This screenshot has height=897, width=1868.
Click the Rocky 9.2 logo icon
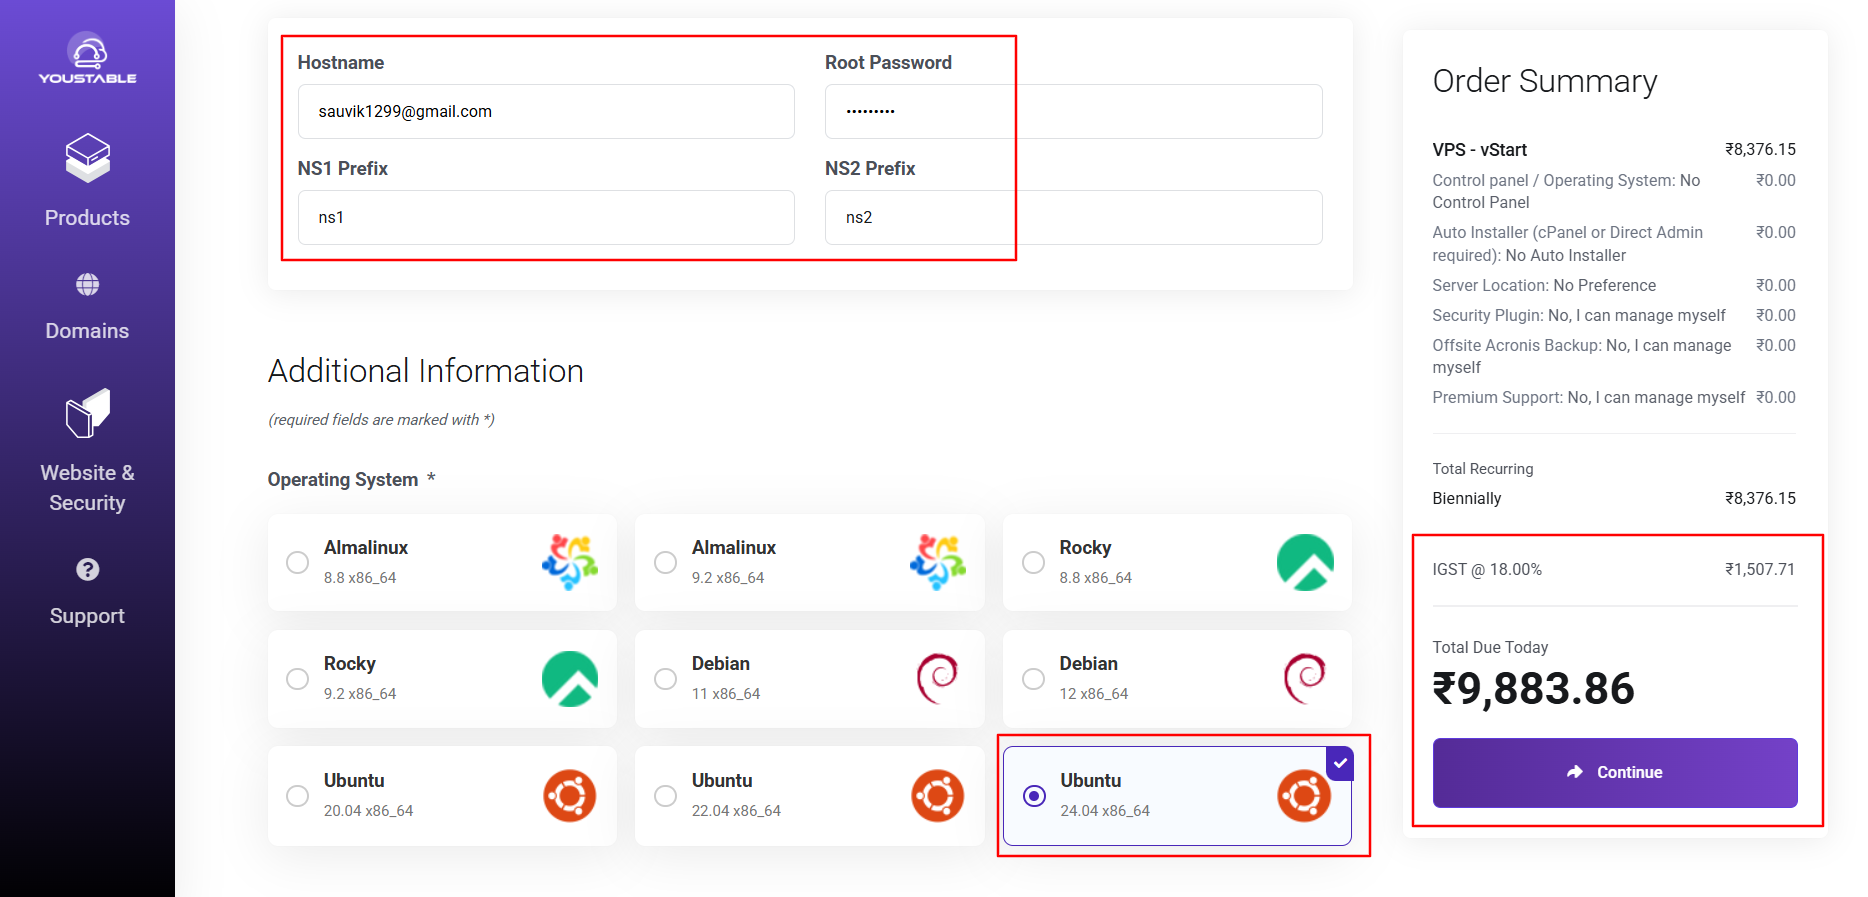click(x=570, y=679)
